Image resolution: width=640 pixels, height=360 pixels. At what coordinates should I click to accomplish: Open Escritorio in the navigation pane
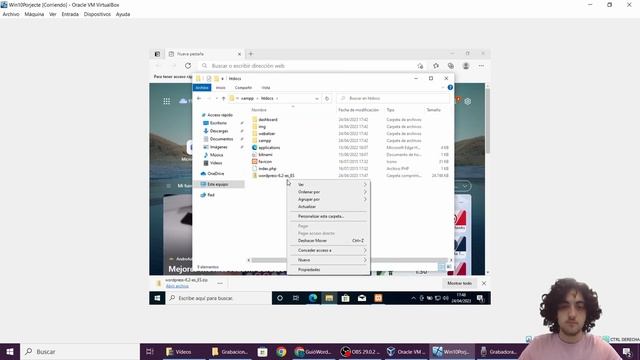point(218,123)
